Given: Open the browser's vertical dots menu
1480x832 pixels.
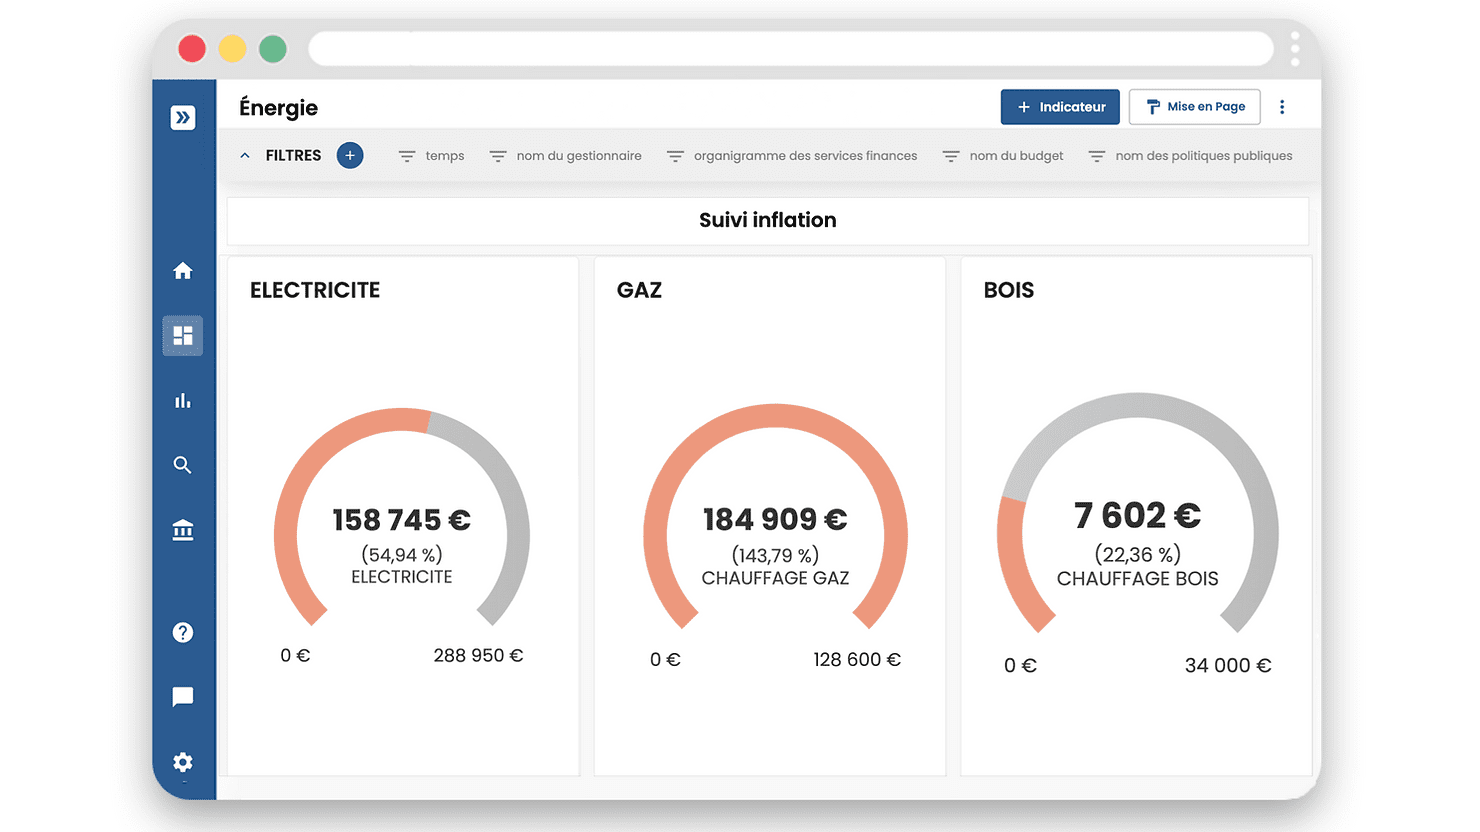Looking at the screenshot, I should 1295,48.
